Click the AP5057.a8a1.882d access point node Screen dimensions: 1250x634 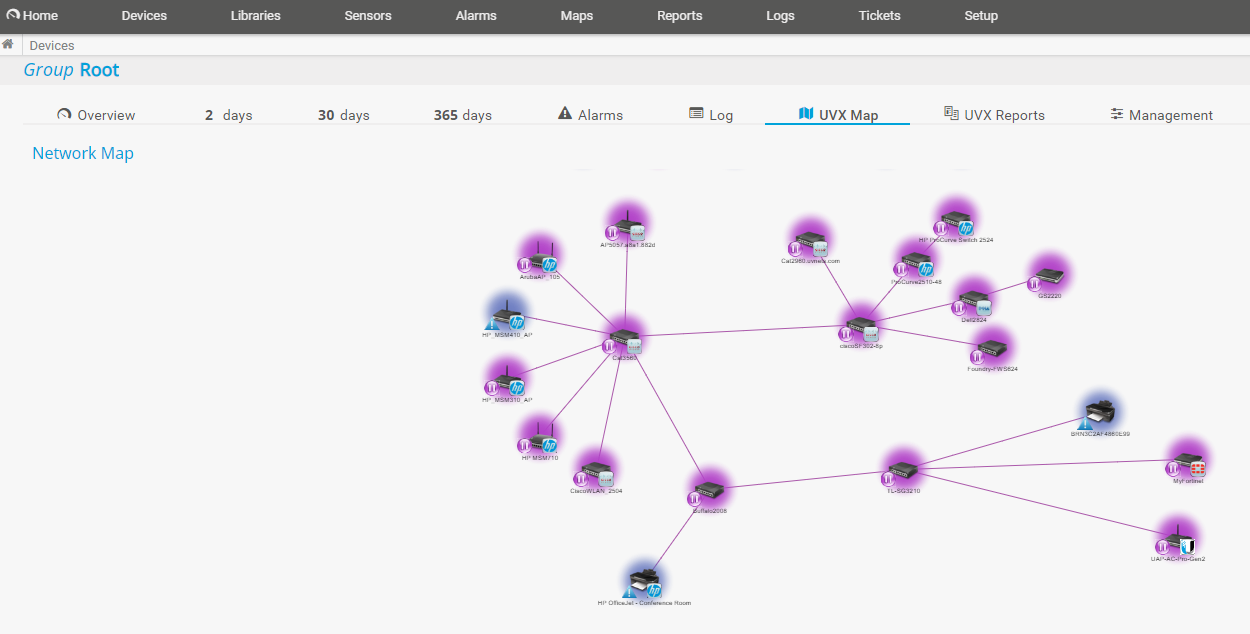pyautogui.click(x=627, y=223)
